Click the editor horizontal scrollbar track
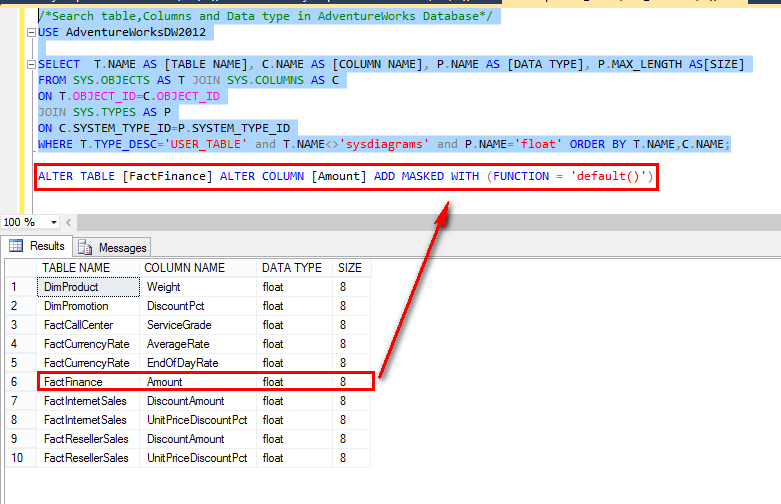This screenshot has width=781, height=504. click(428, 222)
